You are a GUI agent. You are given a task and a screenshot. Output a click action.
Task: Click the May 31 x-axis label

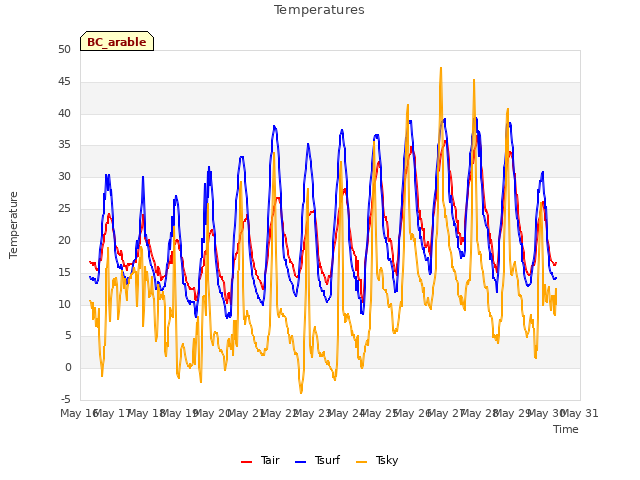pos(580,413)
